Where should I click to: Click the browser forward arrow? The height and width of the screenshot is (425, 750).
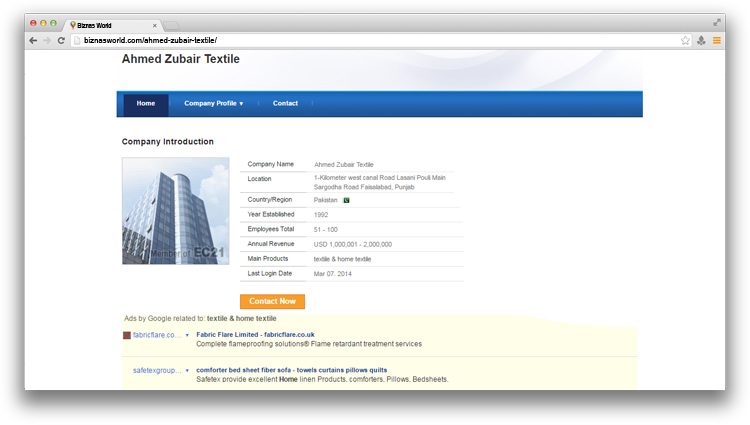coord(47,41)
